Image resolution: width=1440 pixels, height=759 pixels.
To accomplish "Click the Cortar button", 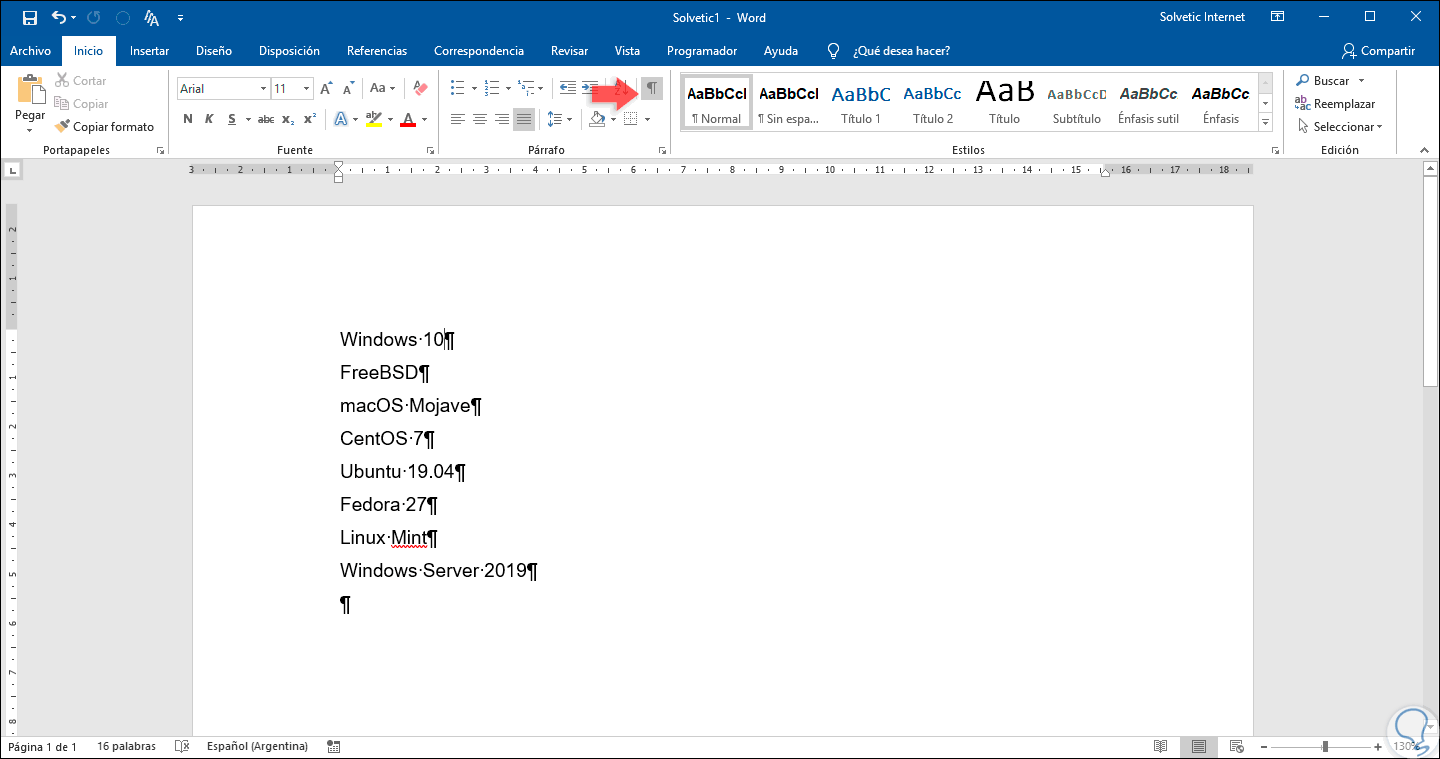I will tap(81, 81).
